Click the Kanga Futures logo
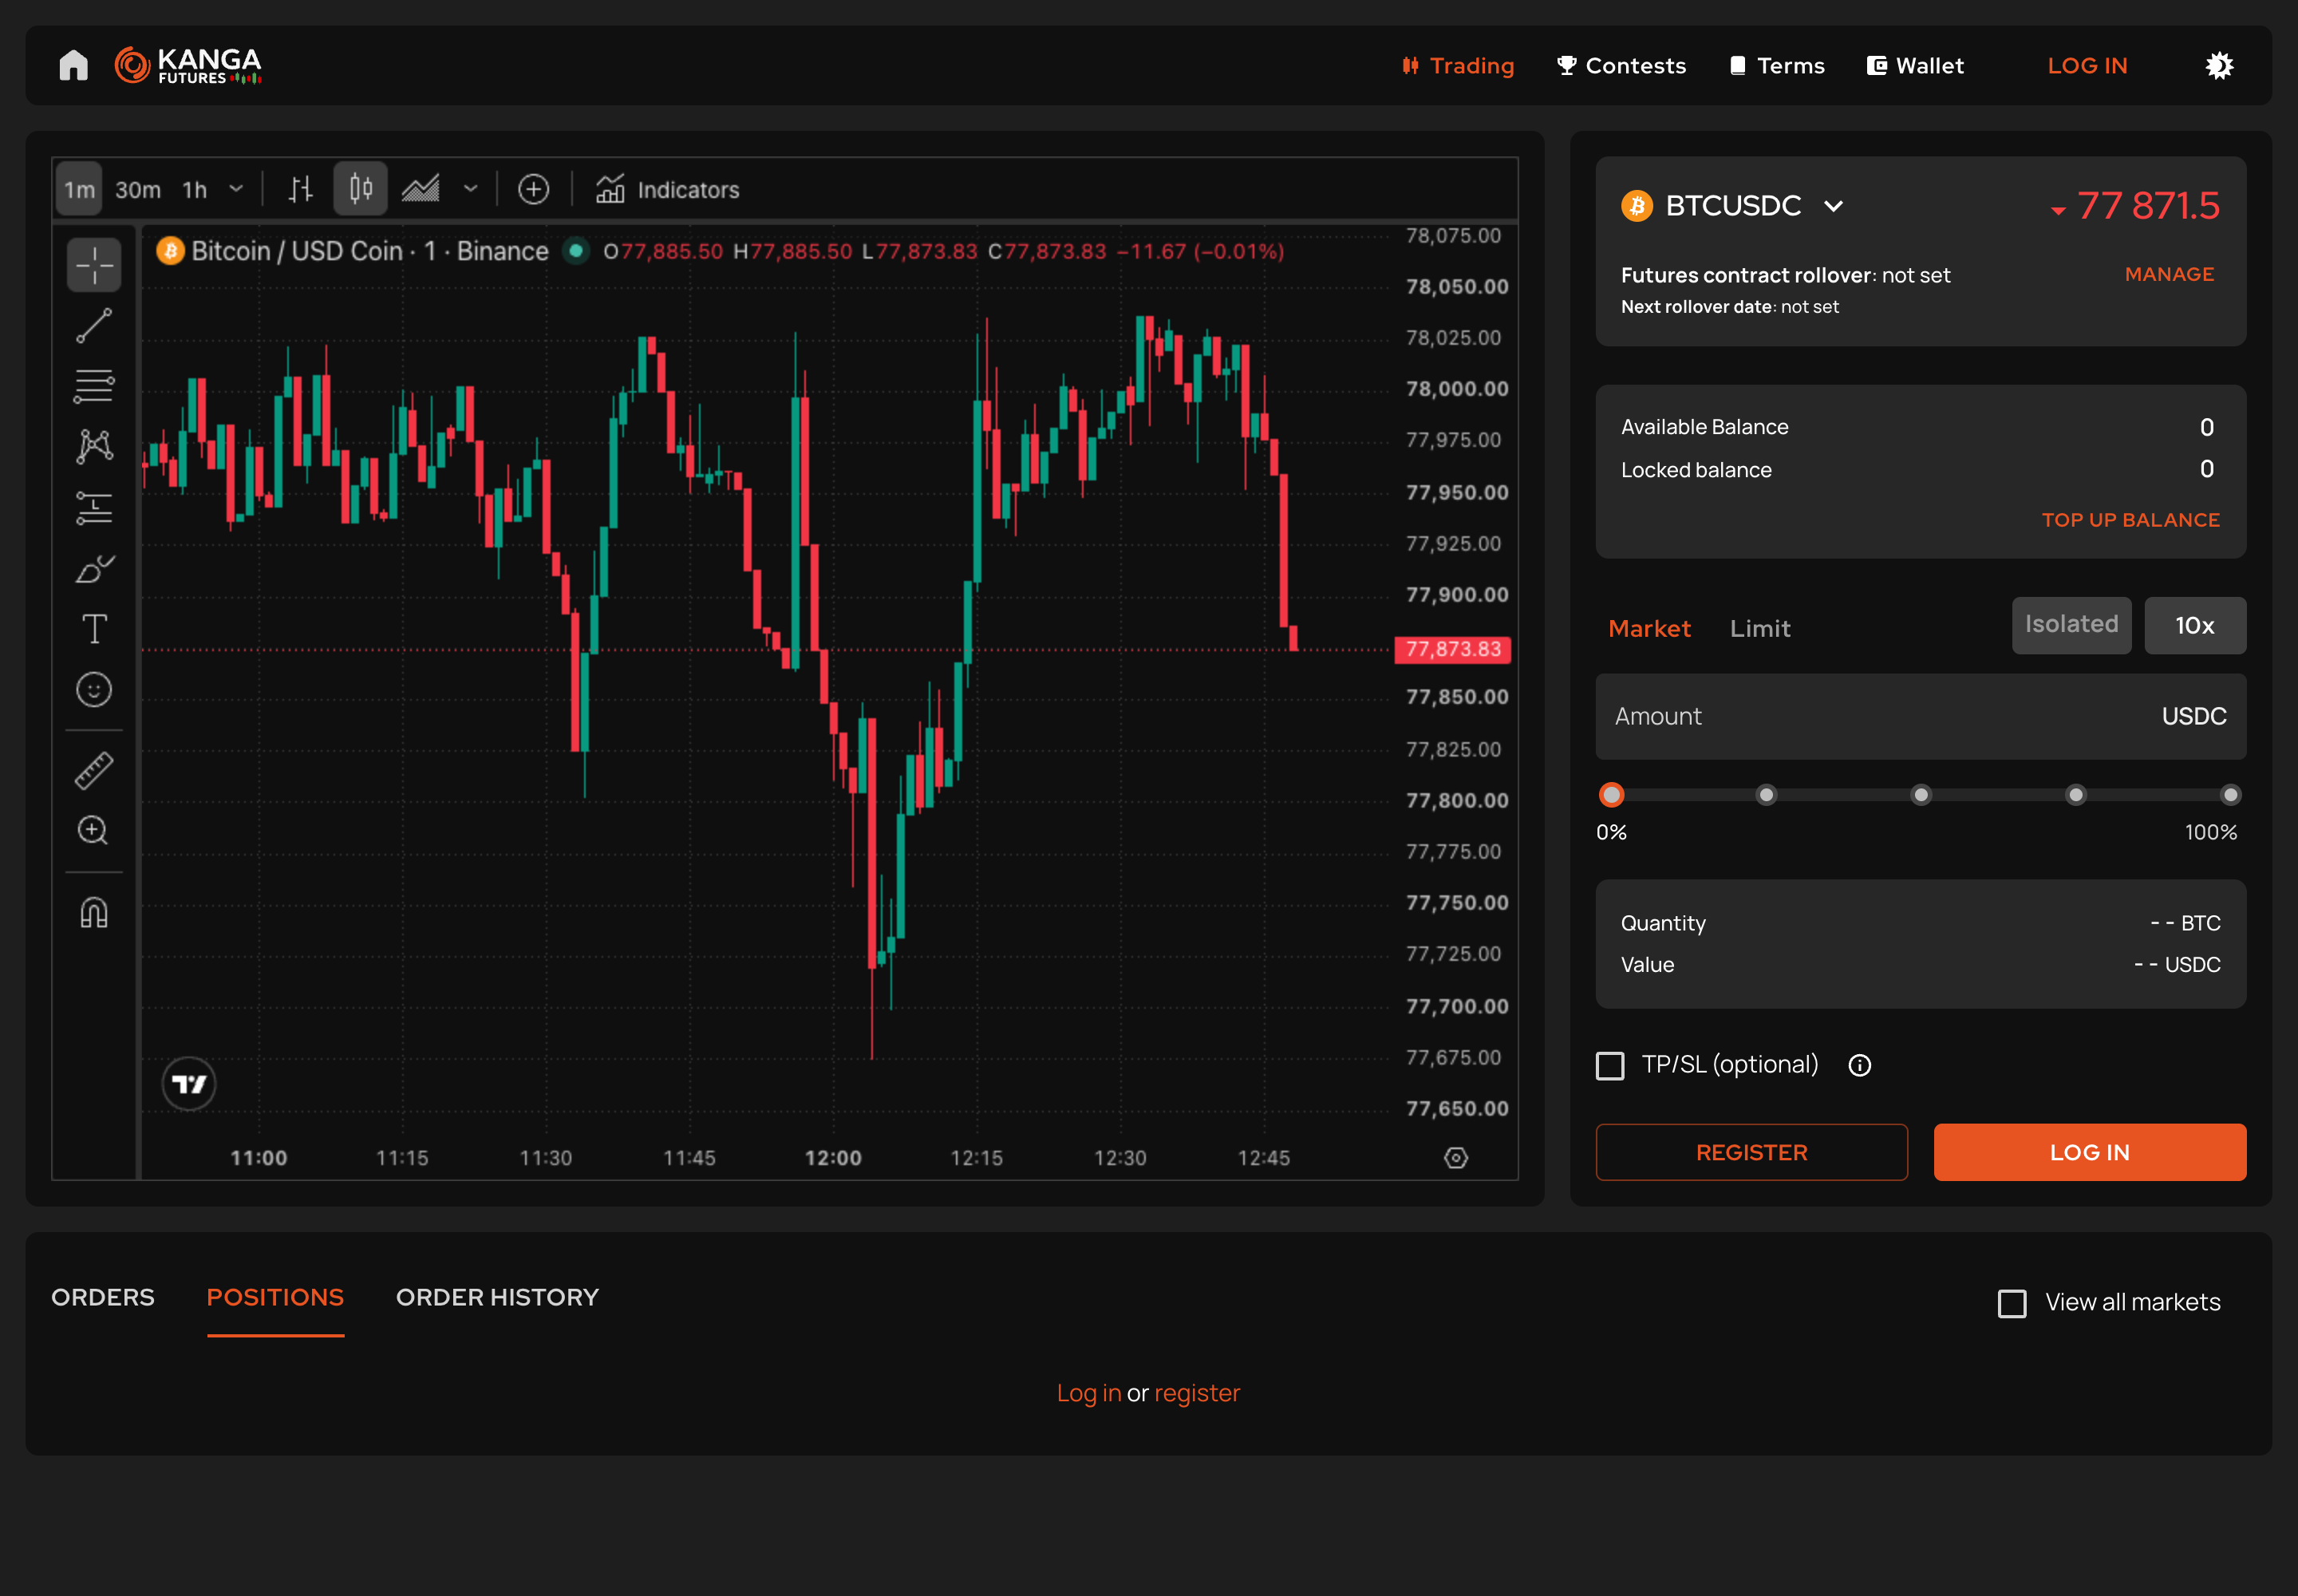 [x=188, y=65]
